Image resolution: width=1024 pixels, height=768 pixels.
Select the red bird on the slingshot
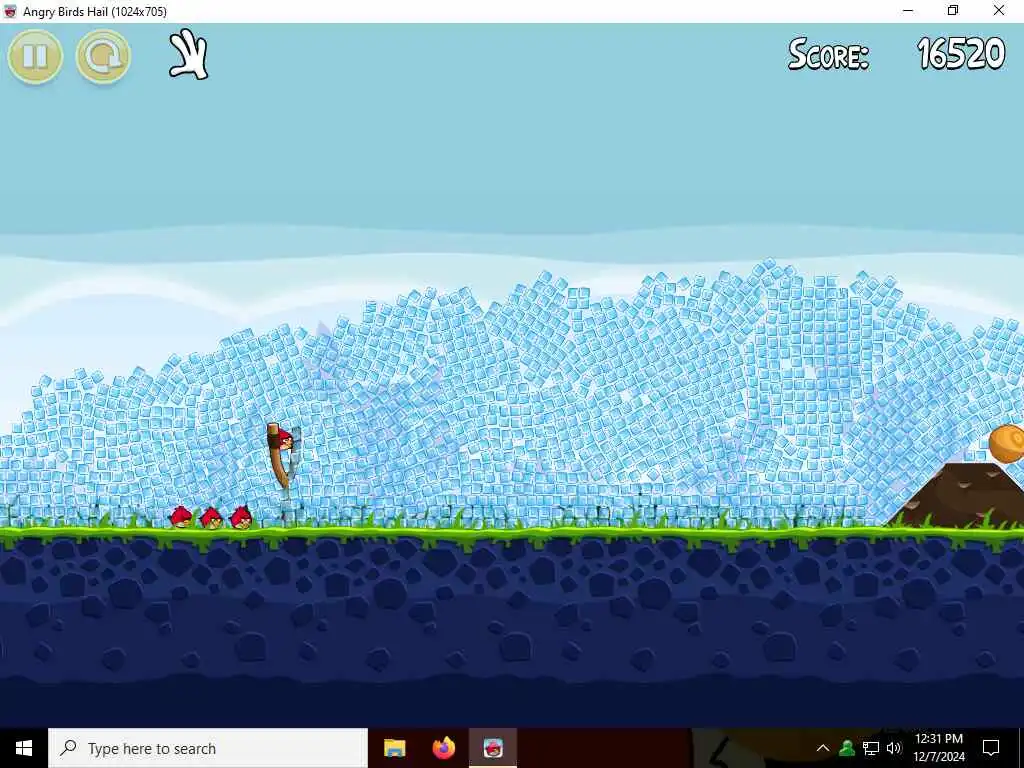coord(282,438)
